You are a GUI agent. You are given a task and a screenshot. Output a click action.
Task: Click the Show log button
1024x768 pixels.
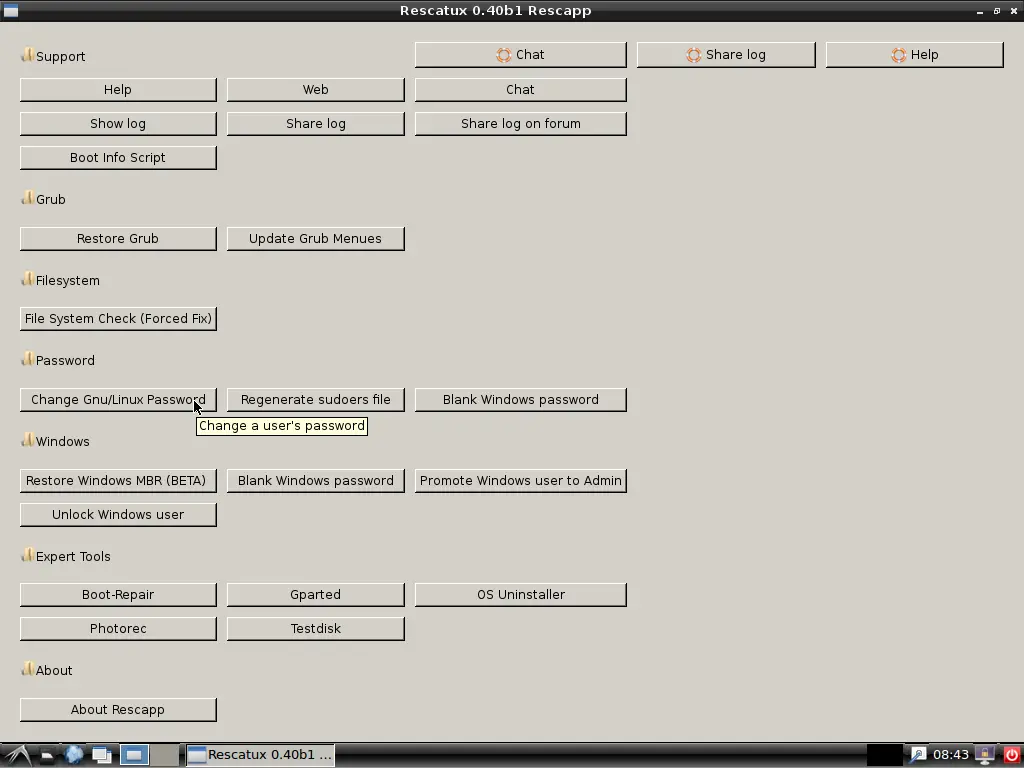[118, 123]
